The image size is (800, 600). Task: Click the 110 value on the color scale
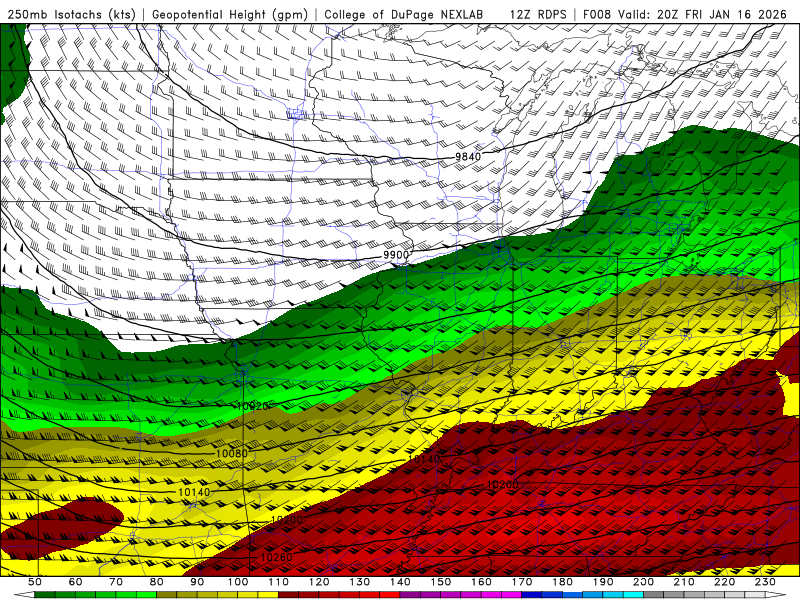[x=279, y=582]
